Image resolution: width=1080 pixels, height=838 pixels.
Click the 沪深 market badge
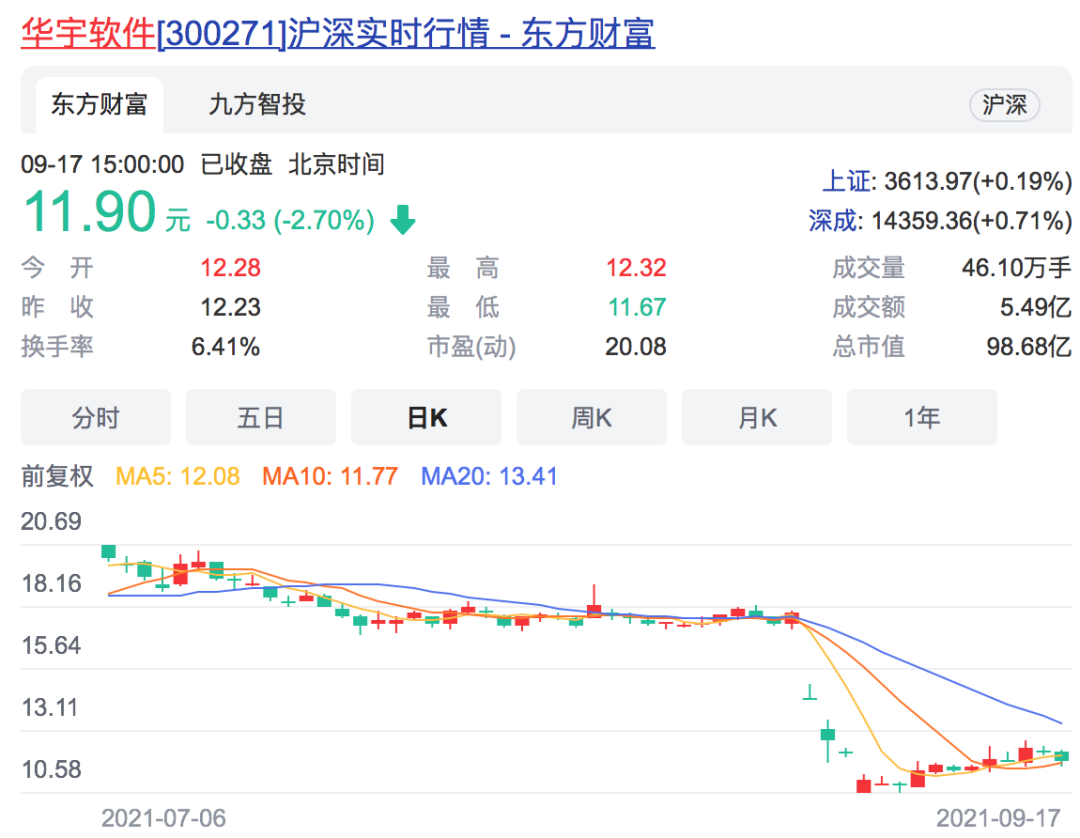[1004, 105]
